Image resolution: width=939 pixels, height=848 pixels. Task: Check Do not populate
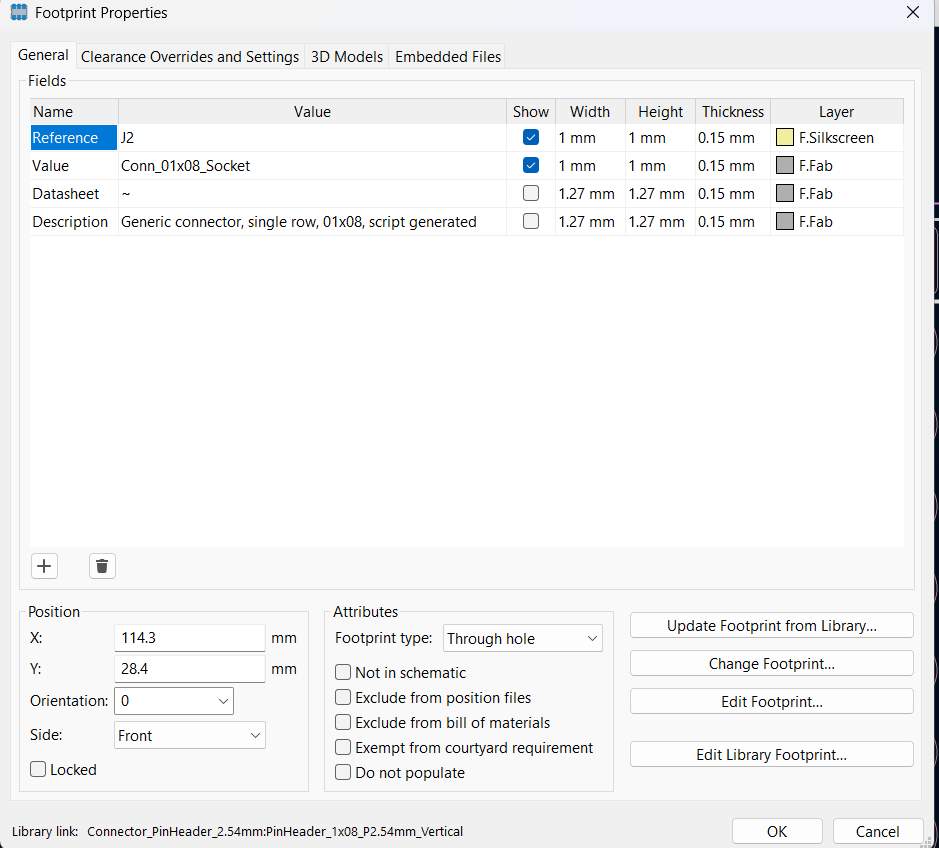(x=343, y=773)
